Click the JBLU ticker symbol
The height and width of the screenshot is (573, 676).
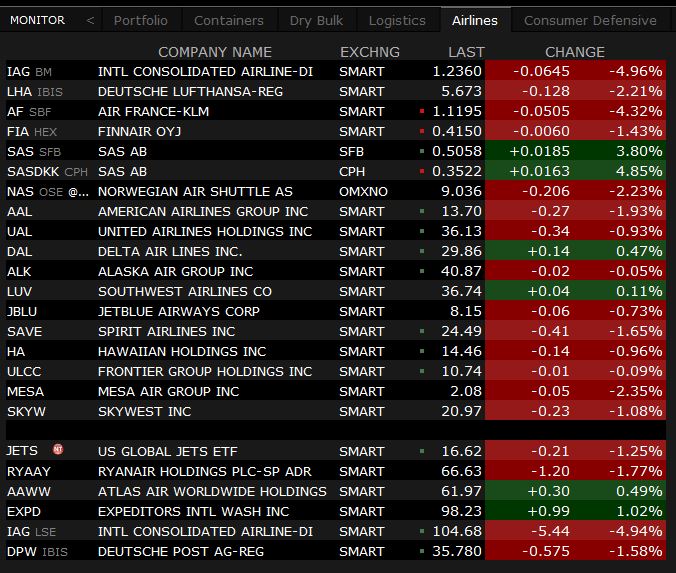(22, 311)
